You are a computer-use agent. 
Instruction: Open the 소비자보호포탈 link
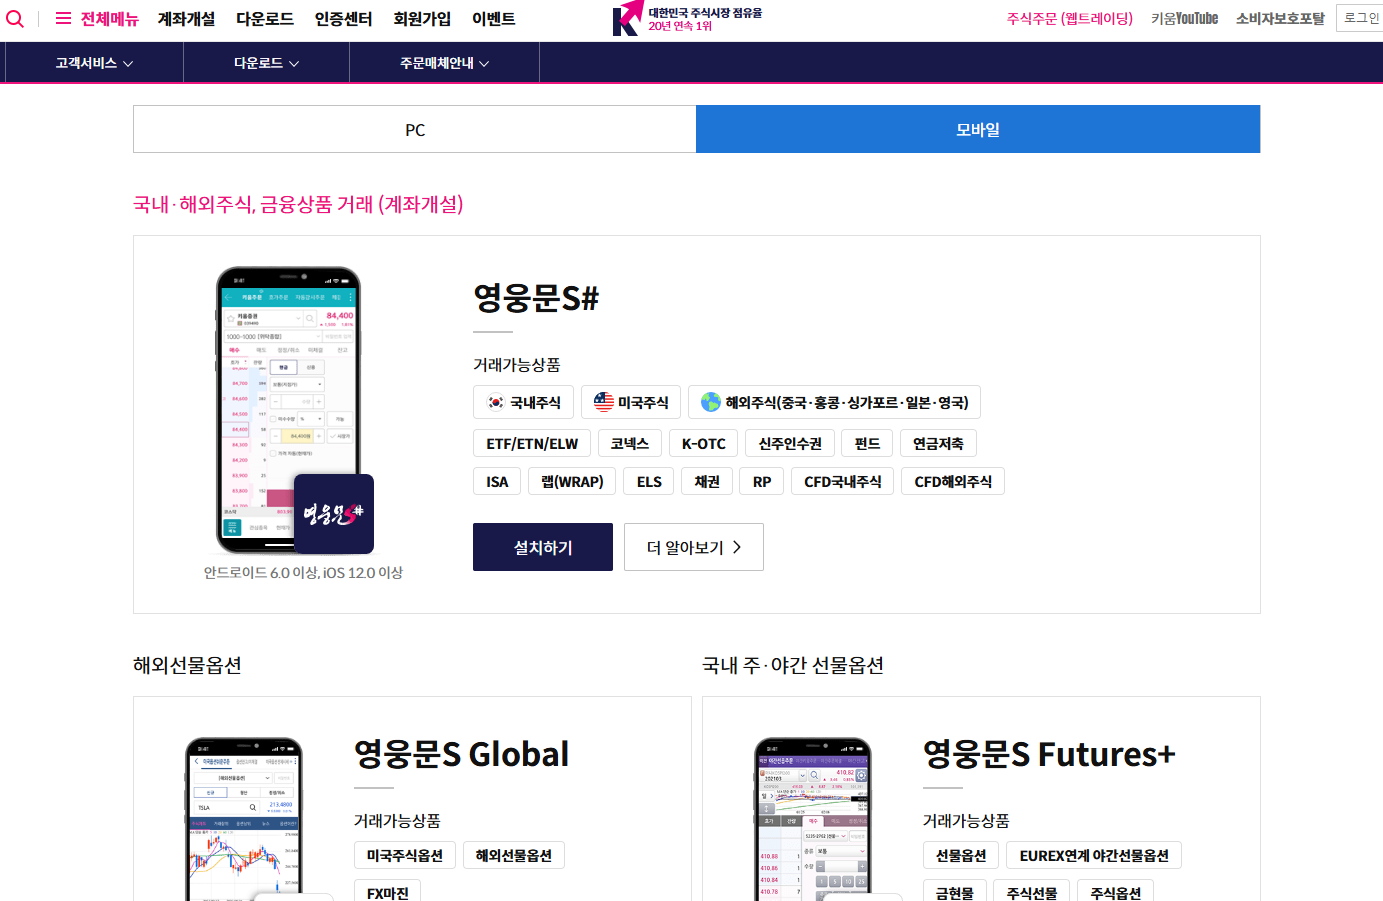[1280, 19]
